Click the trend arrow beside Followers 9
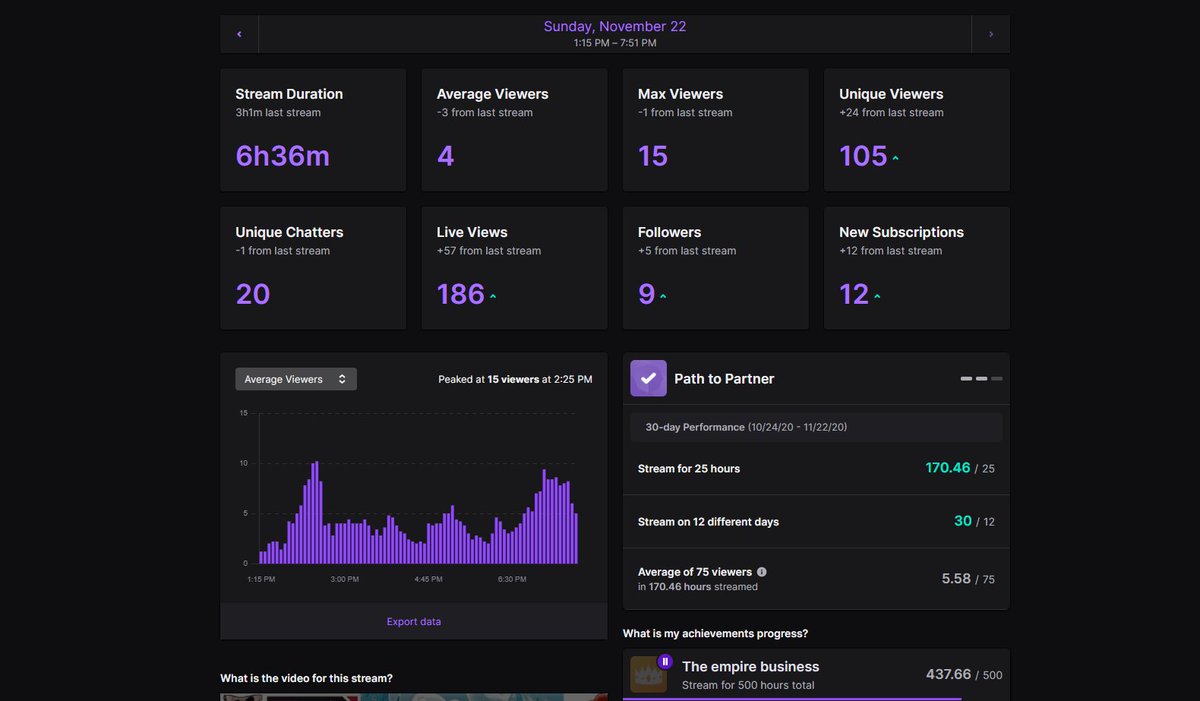The height and width of the screenshot is (701, 1200). pos(663,297)
